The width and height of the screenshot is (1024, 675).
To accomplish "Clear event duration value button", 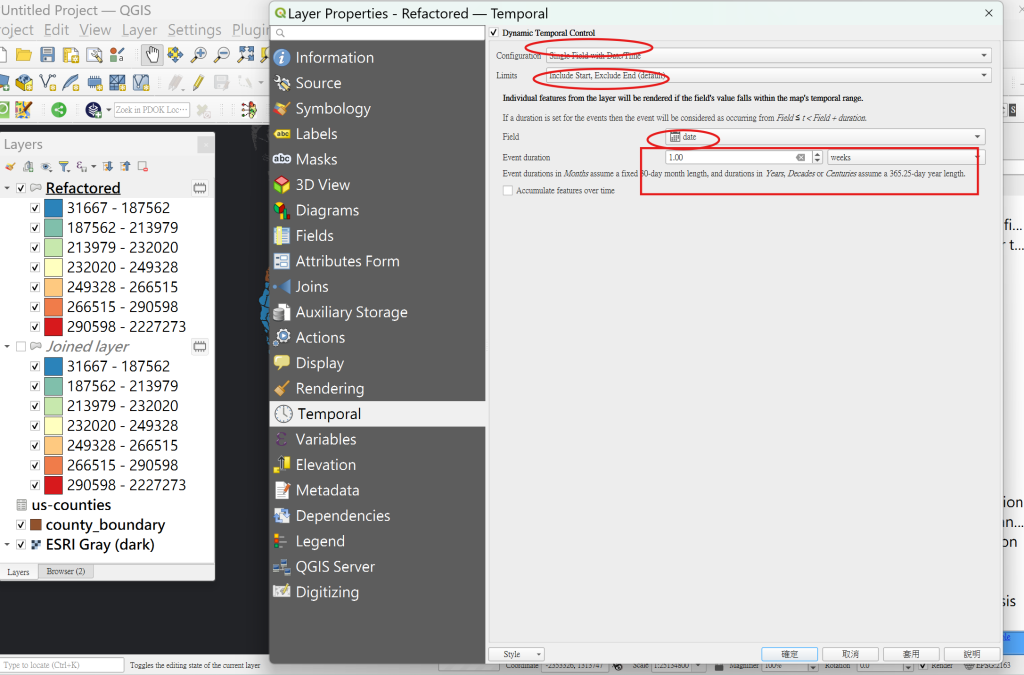I will [801, 157].
